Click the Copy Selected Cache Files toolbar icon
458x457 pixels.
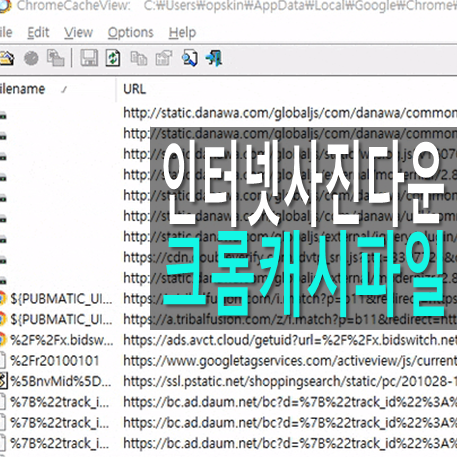click(x=55, y=58)
